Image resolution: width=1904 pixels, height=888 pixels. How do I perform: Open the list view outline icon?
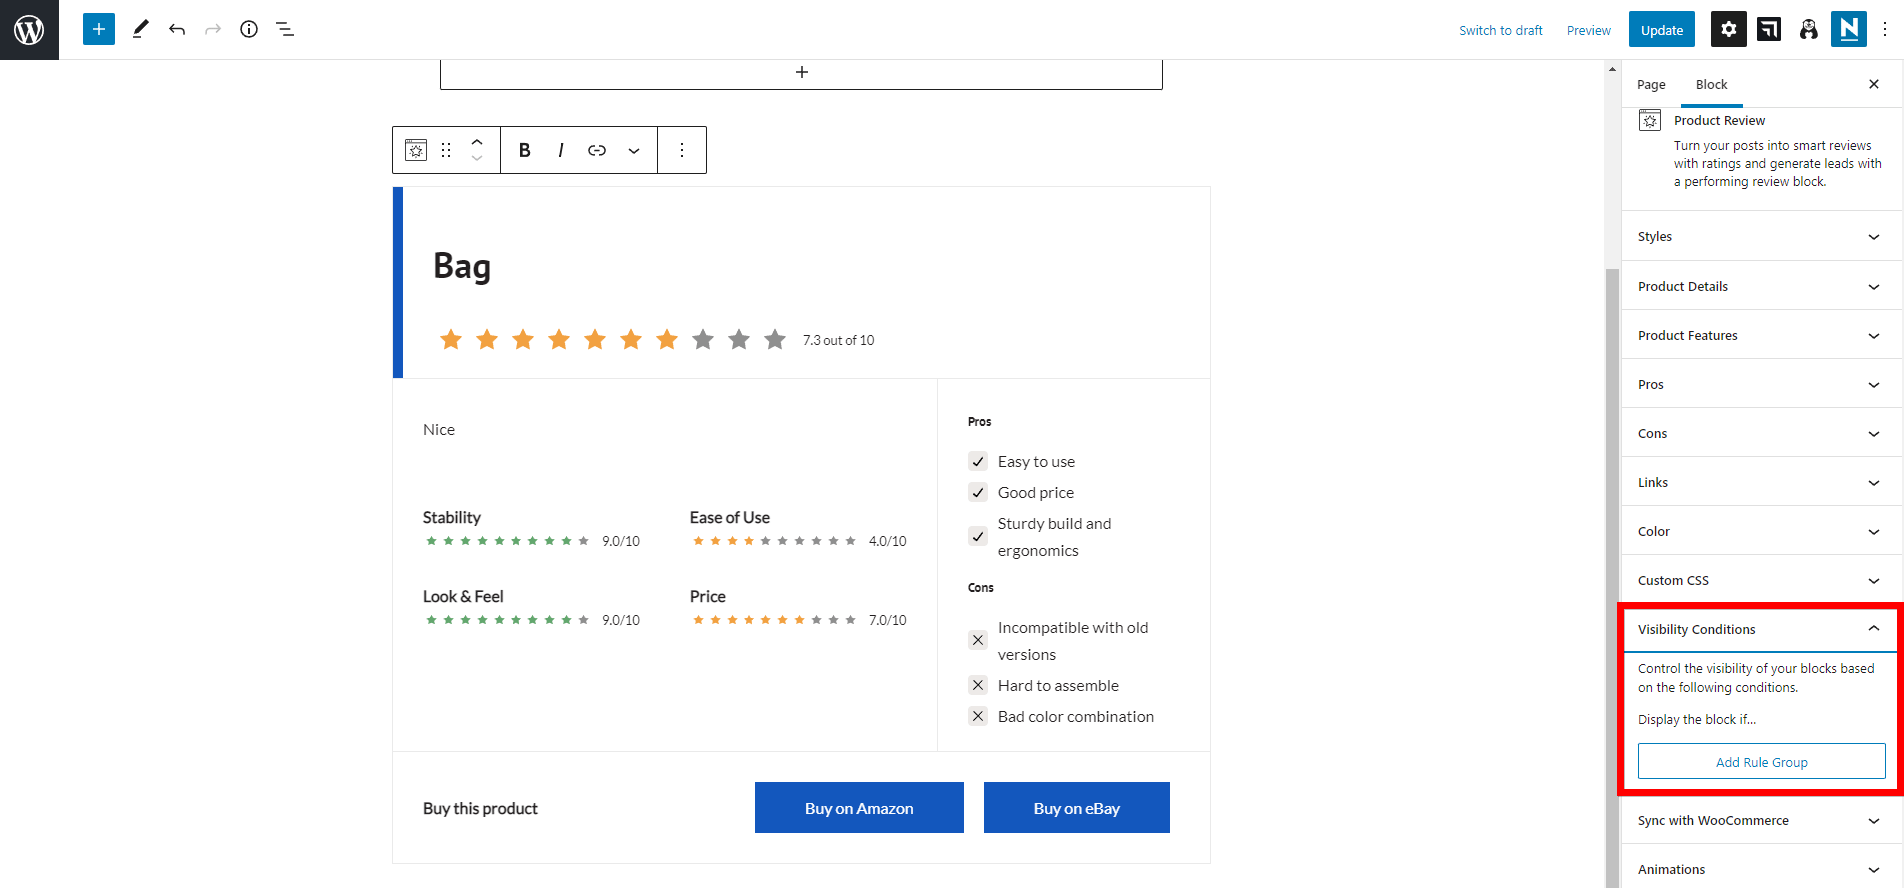coord(285,30)
